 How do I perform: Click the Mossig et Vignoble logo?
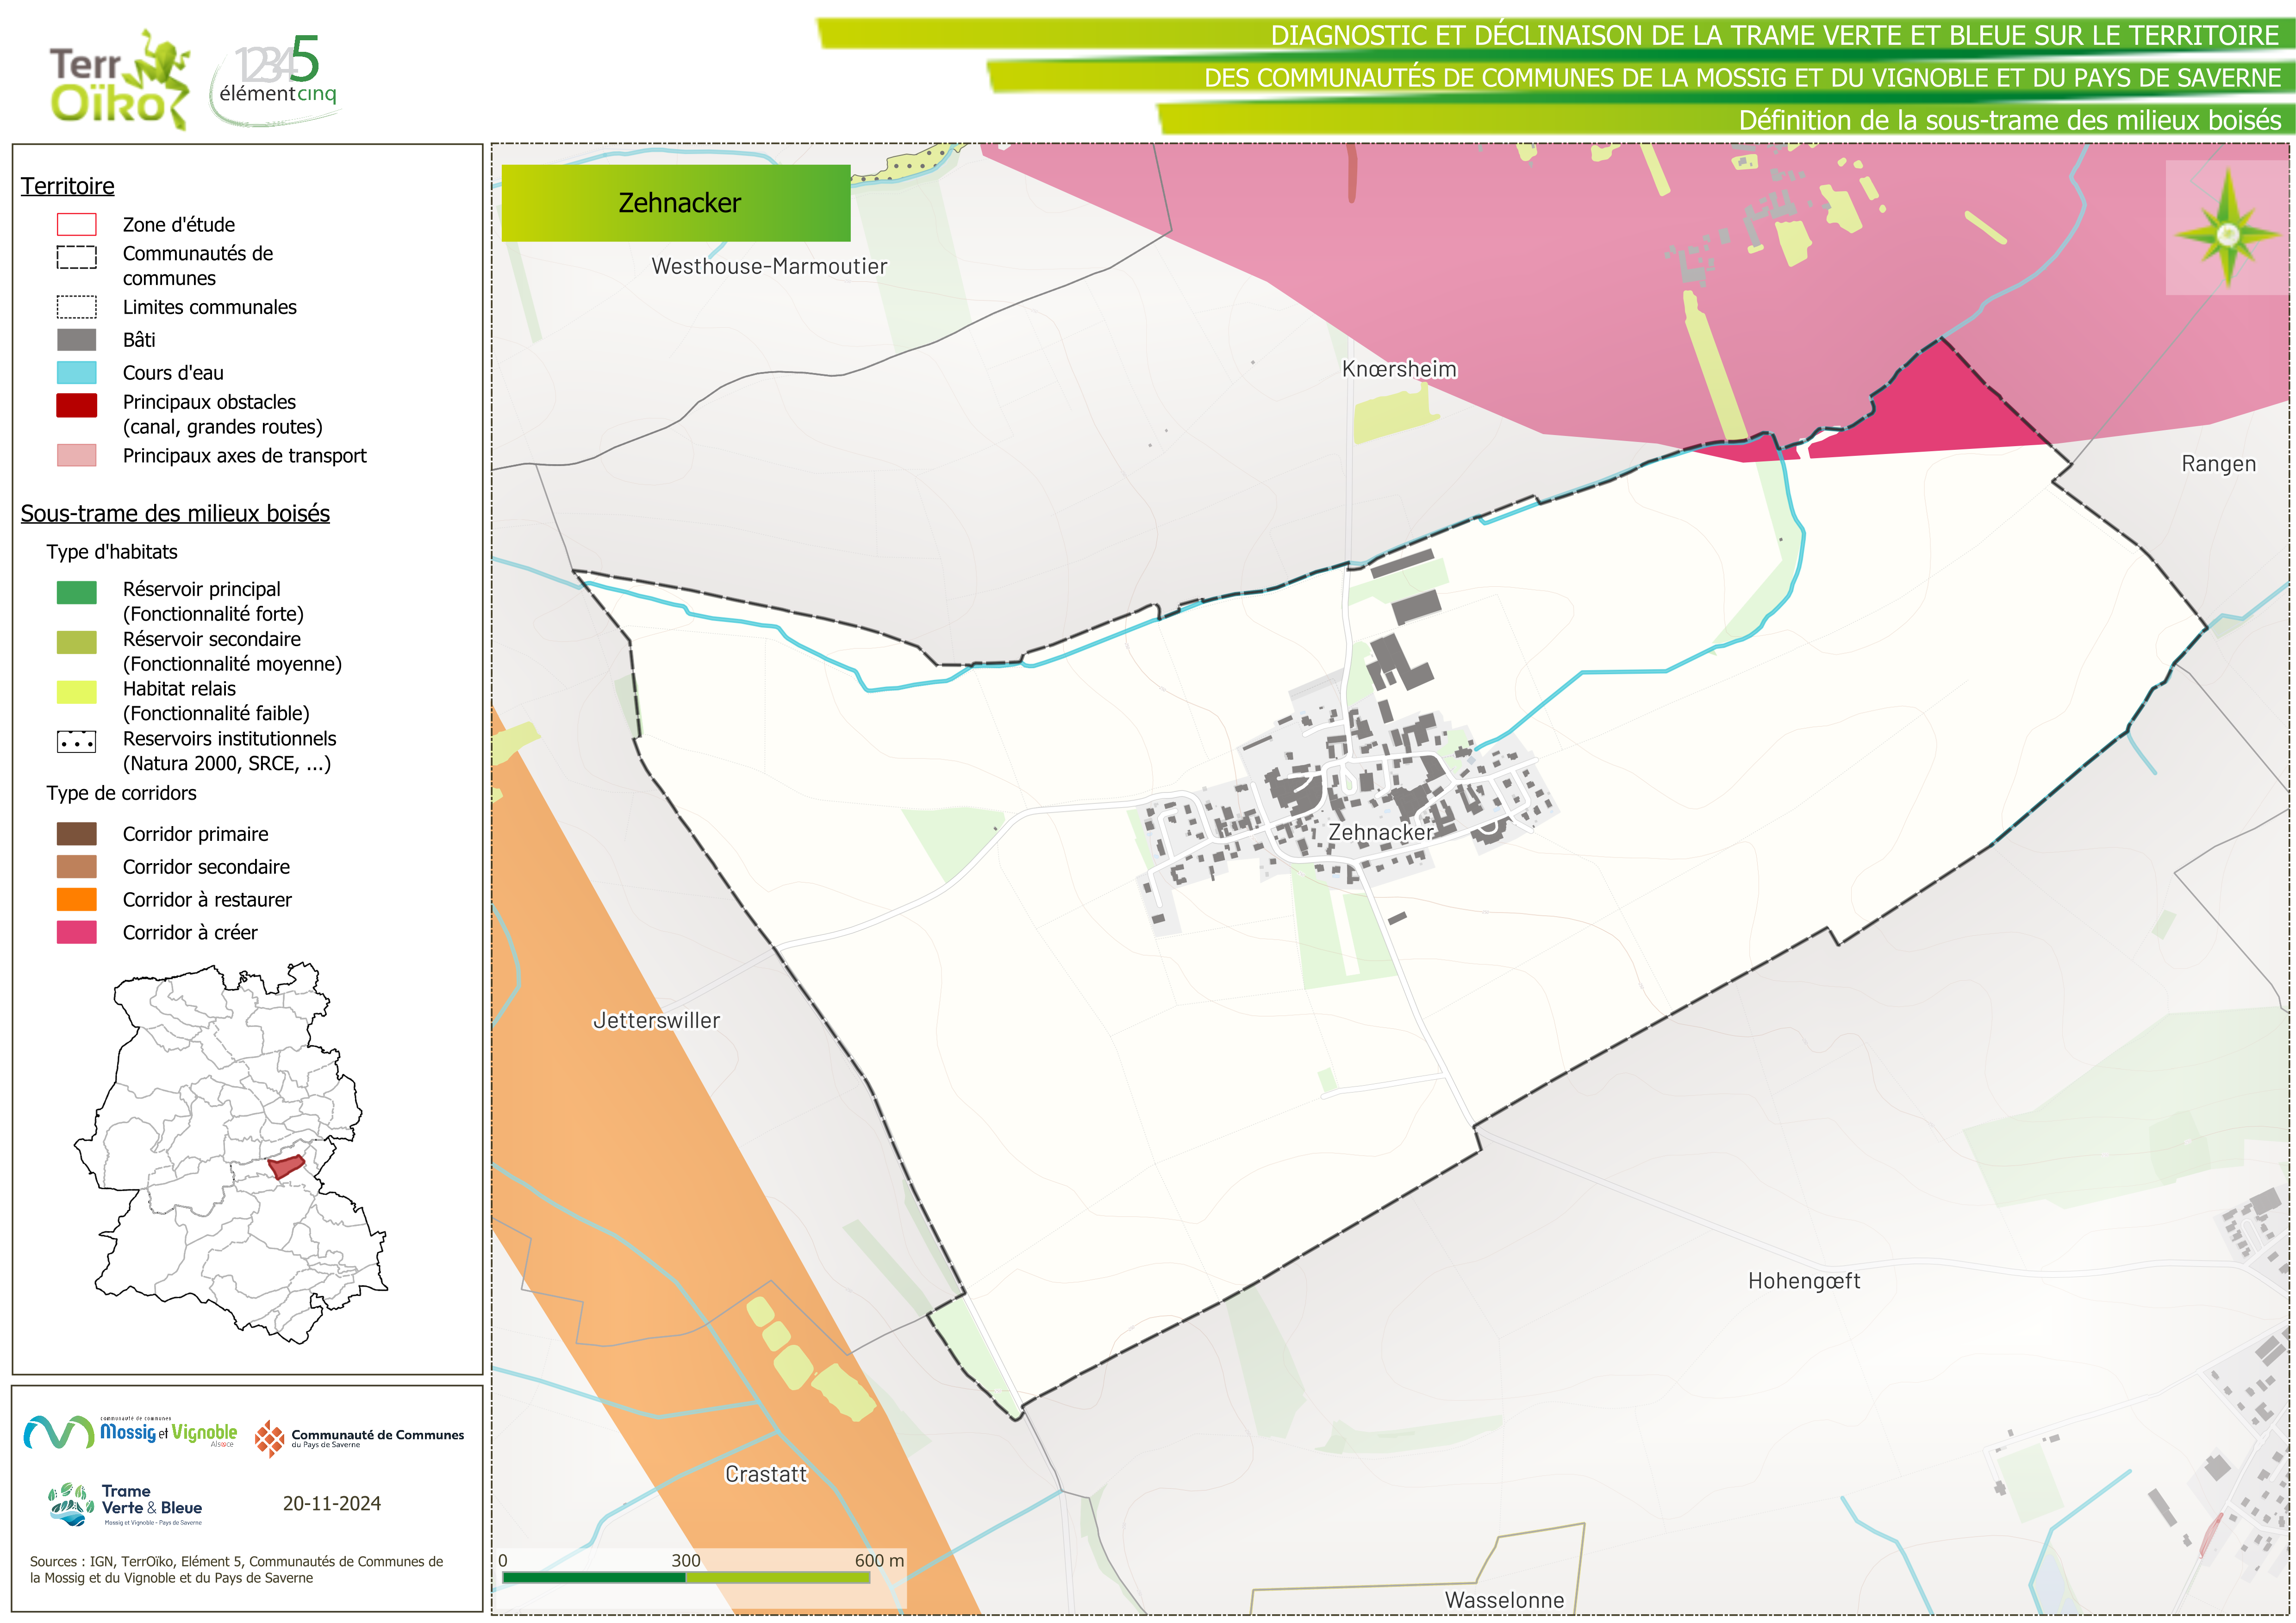130,1432
